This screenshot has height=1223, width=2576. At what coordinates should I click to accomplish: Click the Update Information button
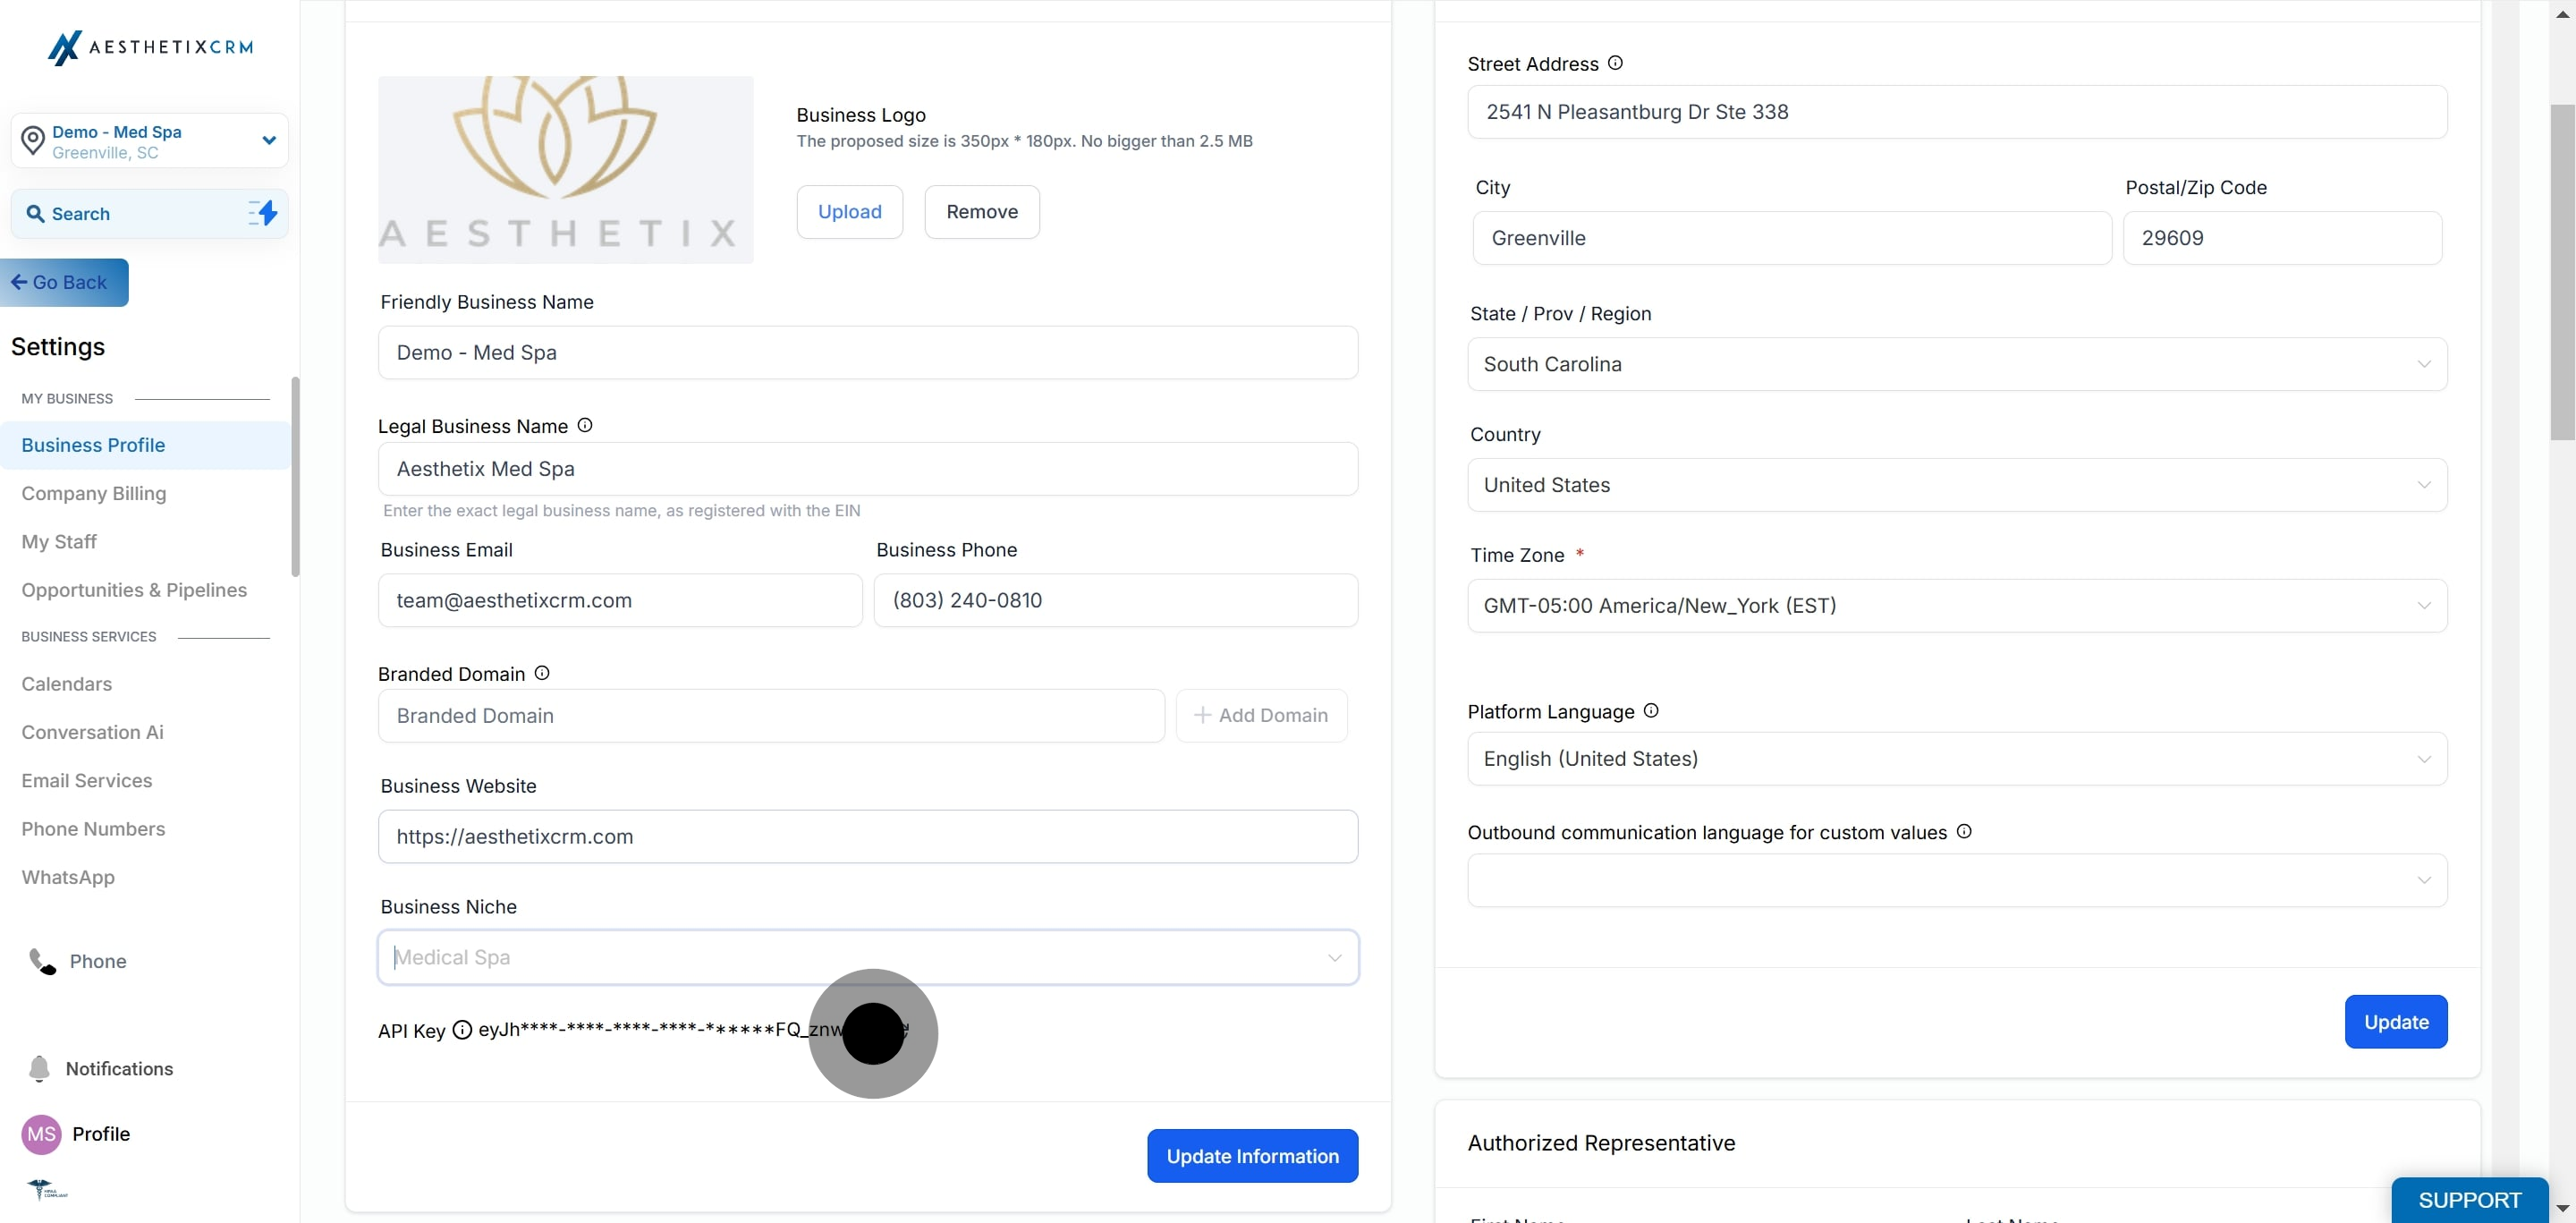1252,1156
